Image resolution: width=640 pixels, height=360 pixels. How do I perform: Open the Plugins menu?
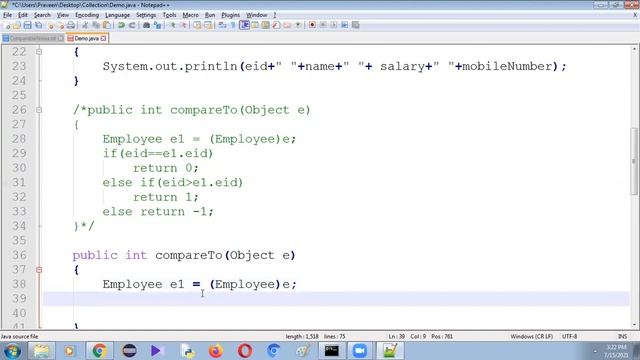tap(231, 15)
